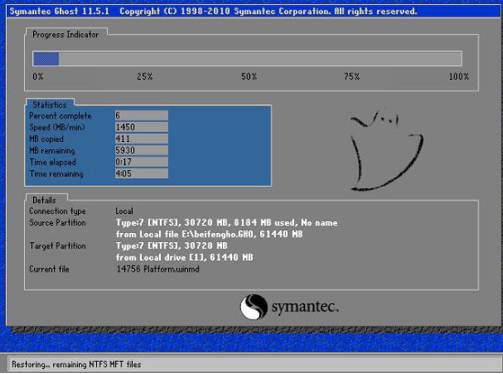Click the Symantec yin-yang logo icon

(254, 307)
